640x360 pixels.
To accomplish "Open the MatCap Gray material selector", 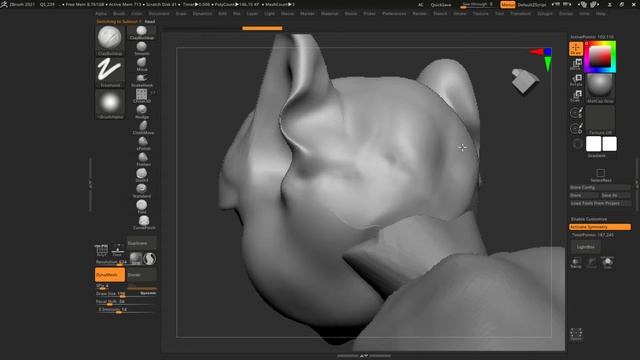I will point(600,89).
